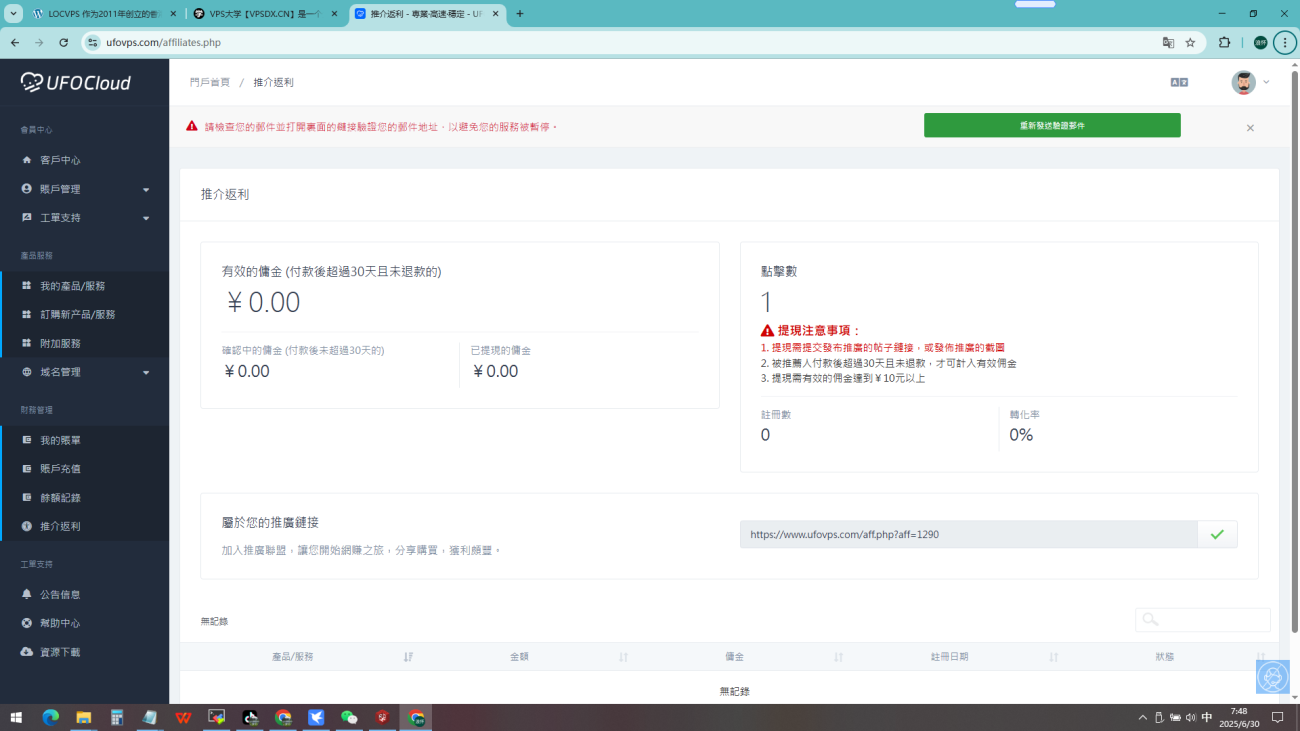This screenshot has height=731, width=1300.
Task: Select 推介返利 in the sidebar
Action: pos(60,526)
